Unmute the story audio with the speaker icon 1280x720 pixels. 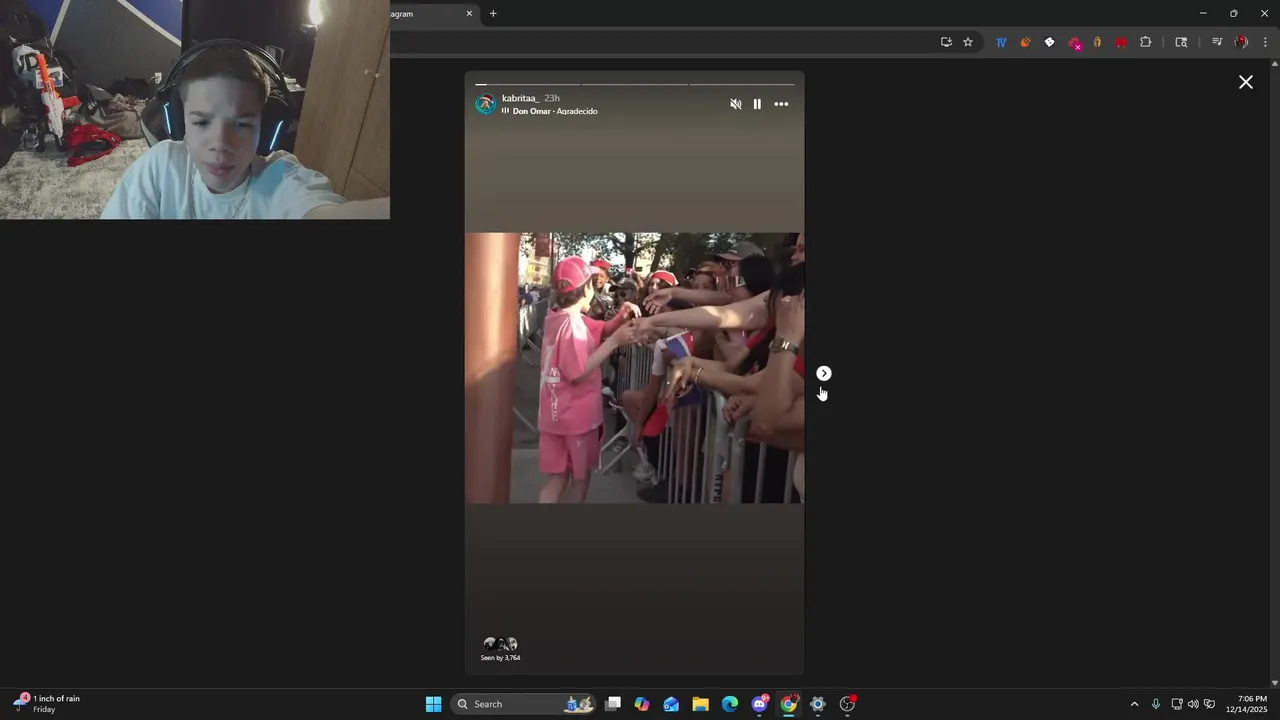(736, 104)
